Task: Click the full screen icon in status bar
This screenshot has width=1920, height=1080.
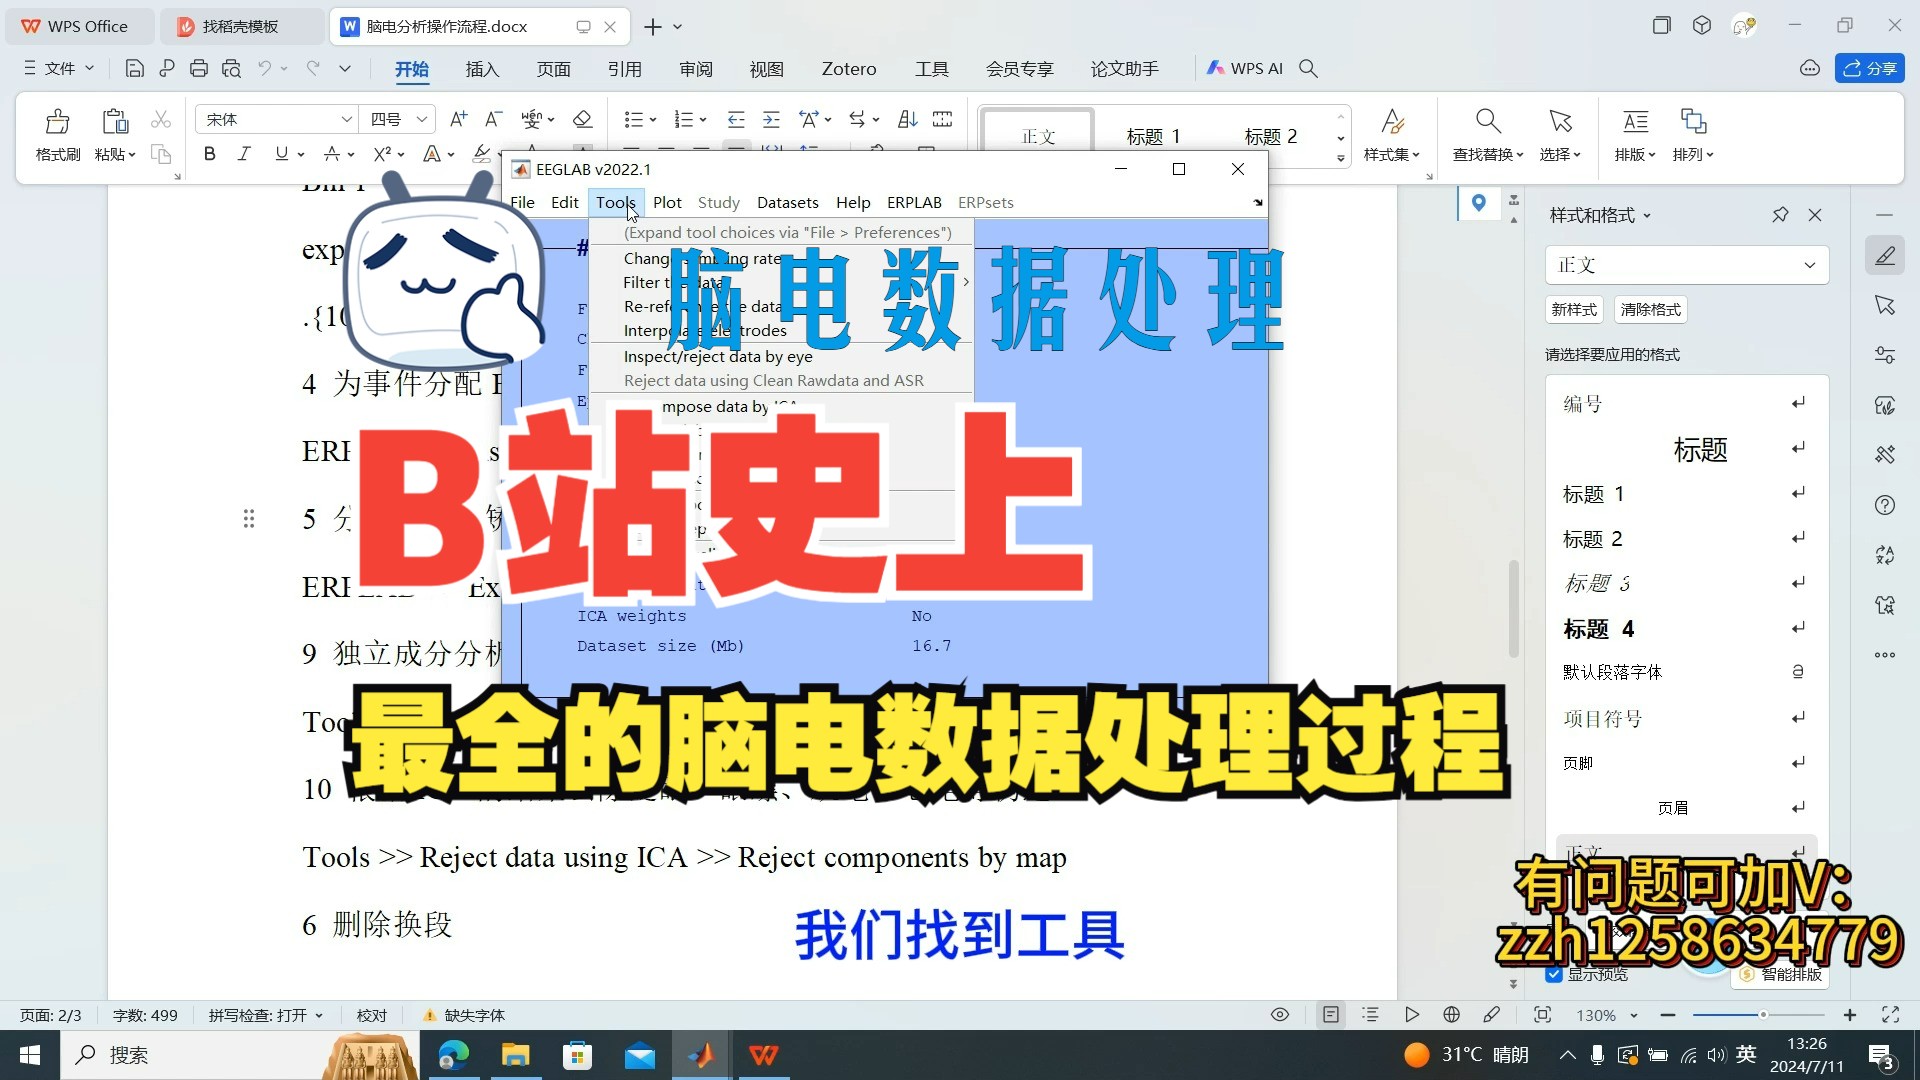Action: click(x=1890, y=1015)
